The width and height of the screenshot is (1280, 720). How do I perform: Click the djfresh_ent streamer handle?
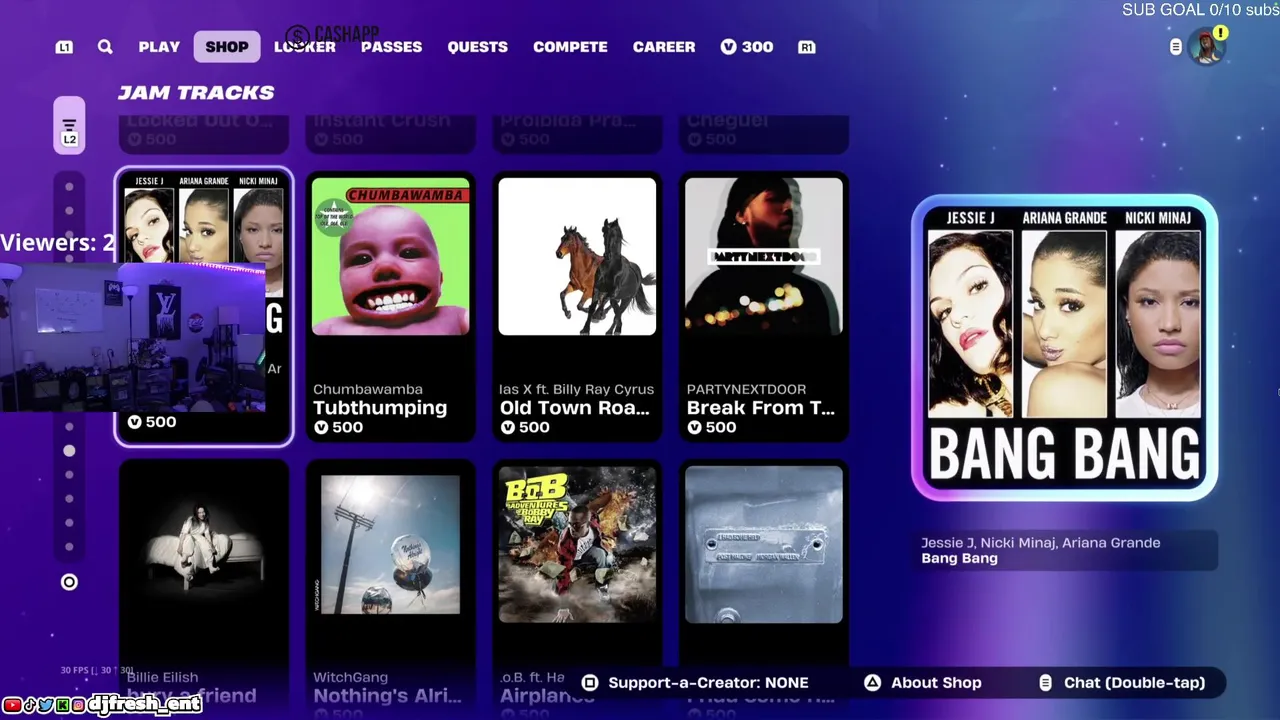click(146, 705)
